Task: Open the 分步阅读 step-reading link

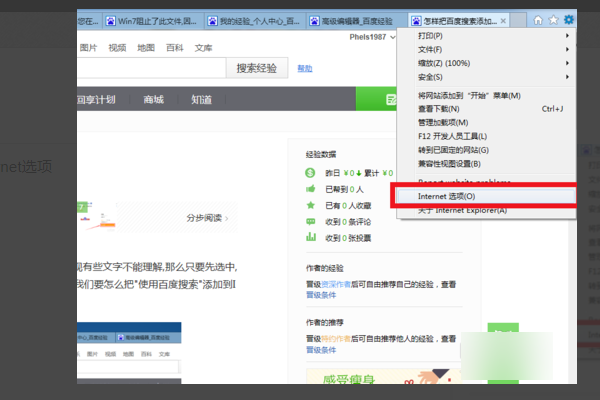Action: point(207,218)
